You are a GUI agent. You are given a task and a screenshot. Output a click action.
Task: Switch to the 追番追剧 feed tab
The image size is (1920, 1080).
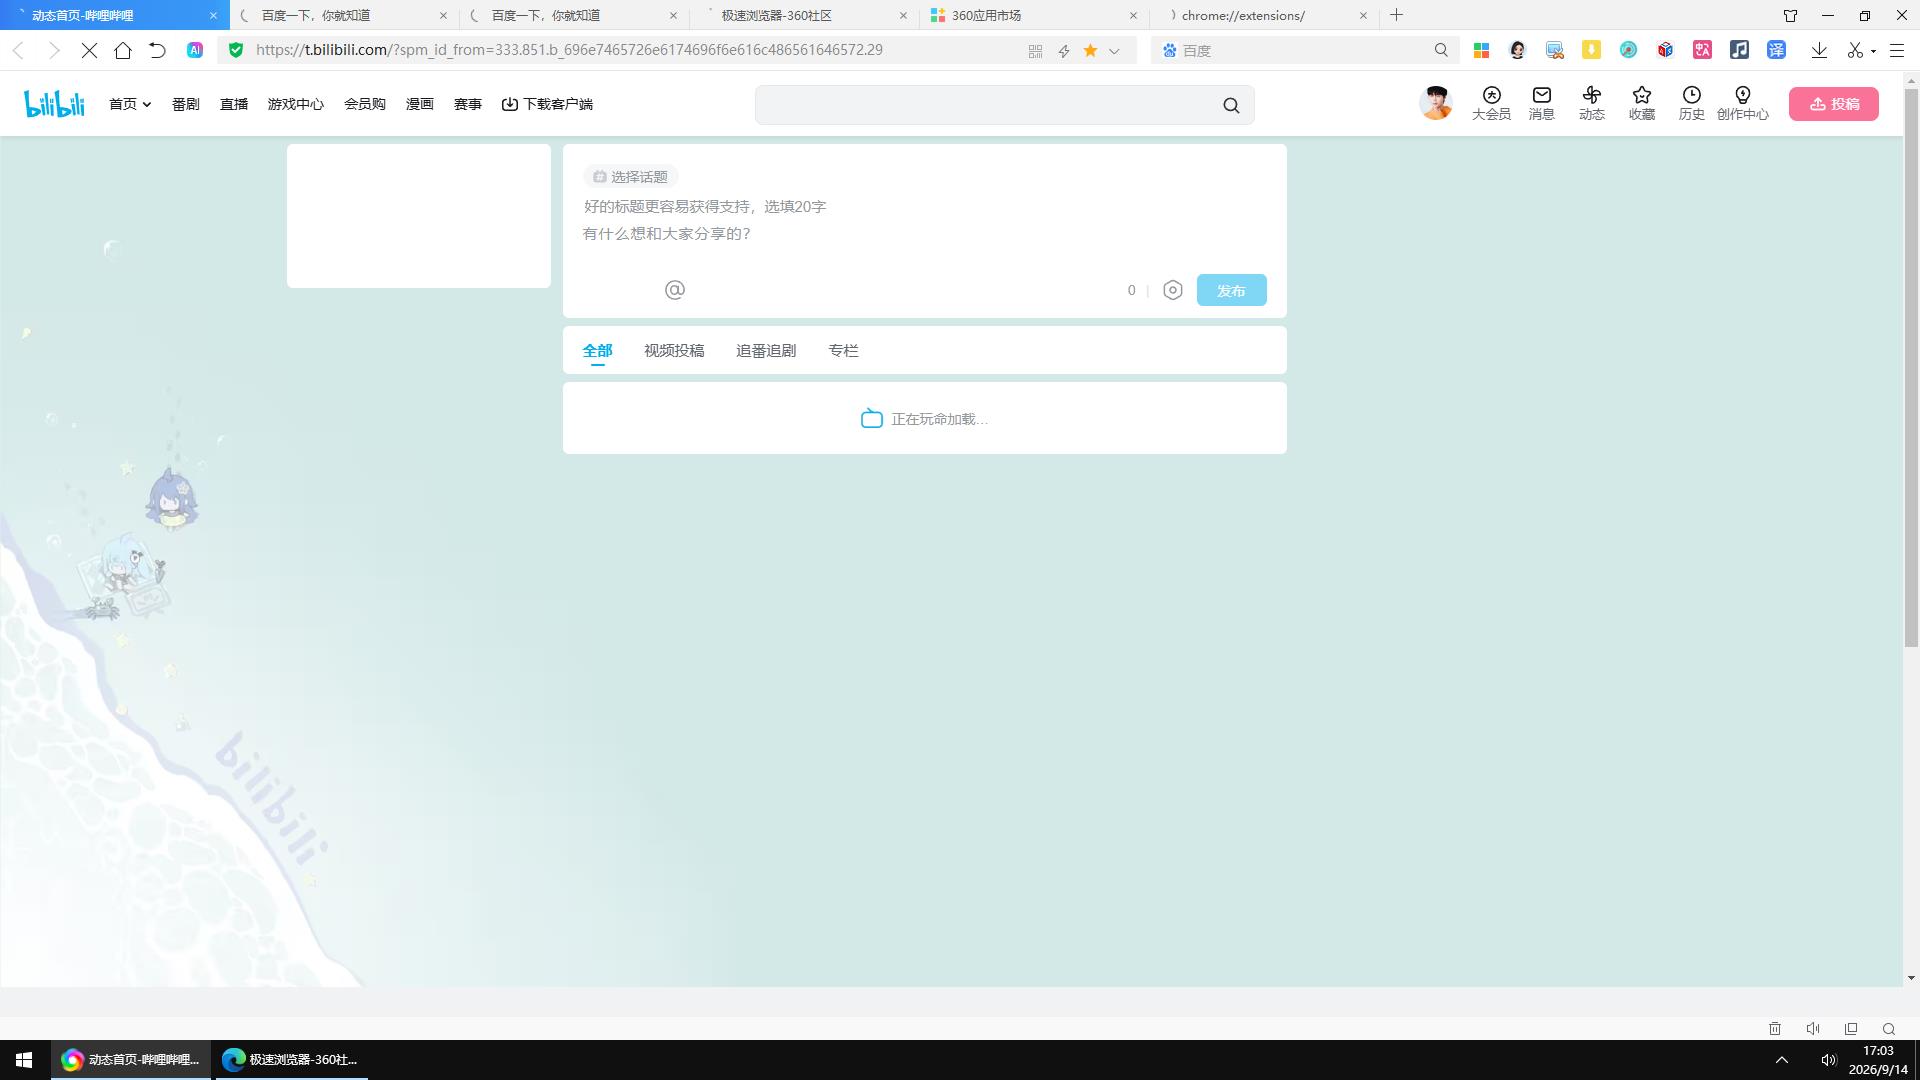766,351
